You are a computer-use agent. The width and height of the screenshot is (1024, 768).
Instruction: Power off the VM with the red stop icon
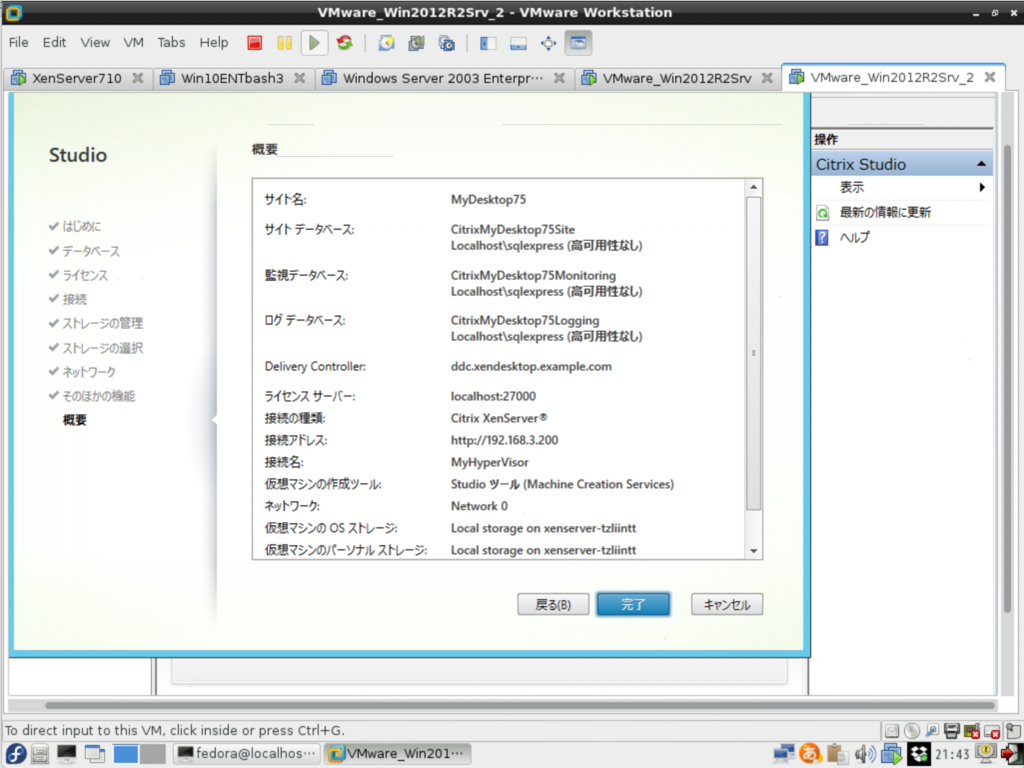pyautogui.click(x=255, y=43)
